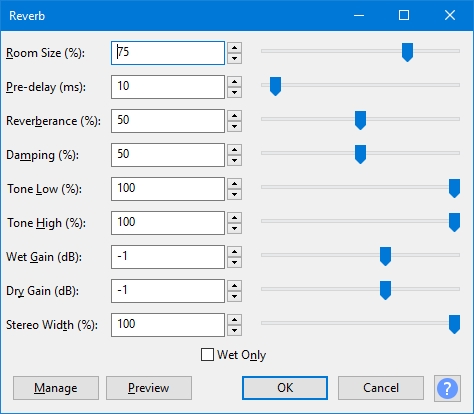Increase Reverberance with up arrow
Image resolution: width=474 pixels, height=414 pixels.
coord(235,116)
